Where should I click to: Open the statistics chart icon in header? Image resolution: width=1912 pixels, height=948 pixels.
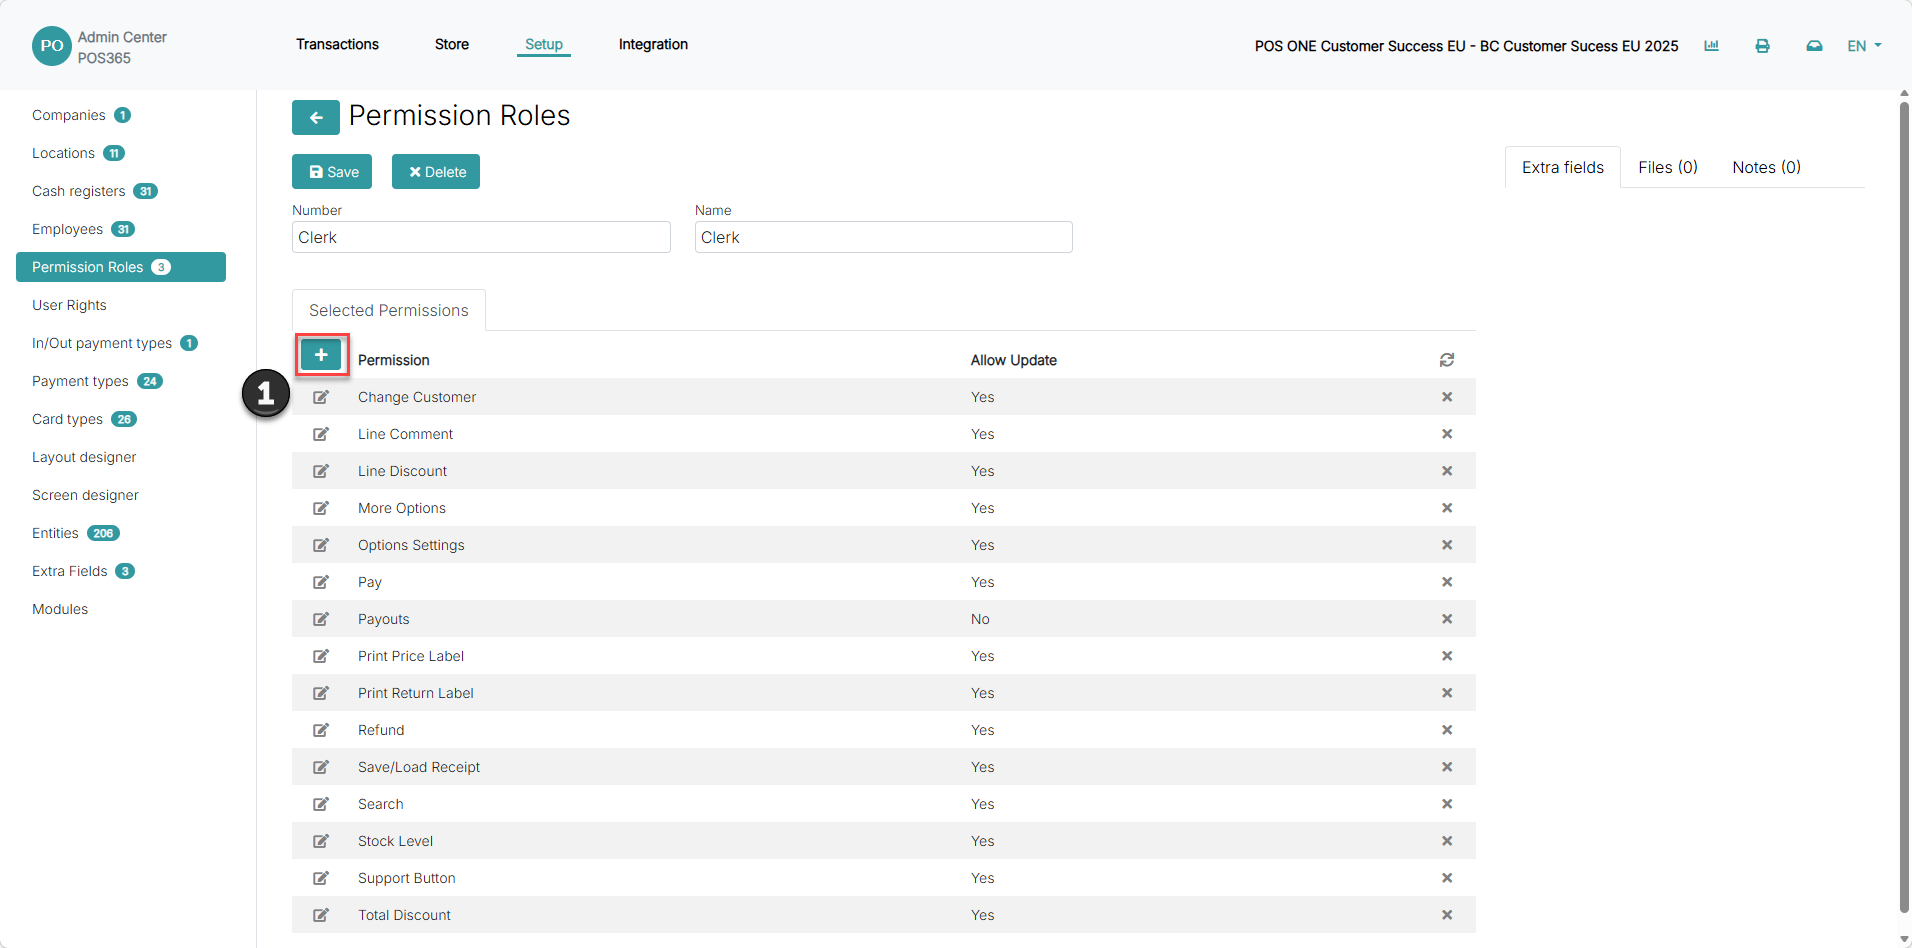tap(1712, 46)
